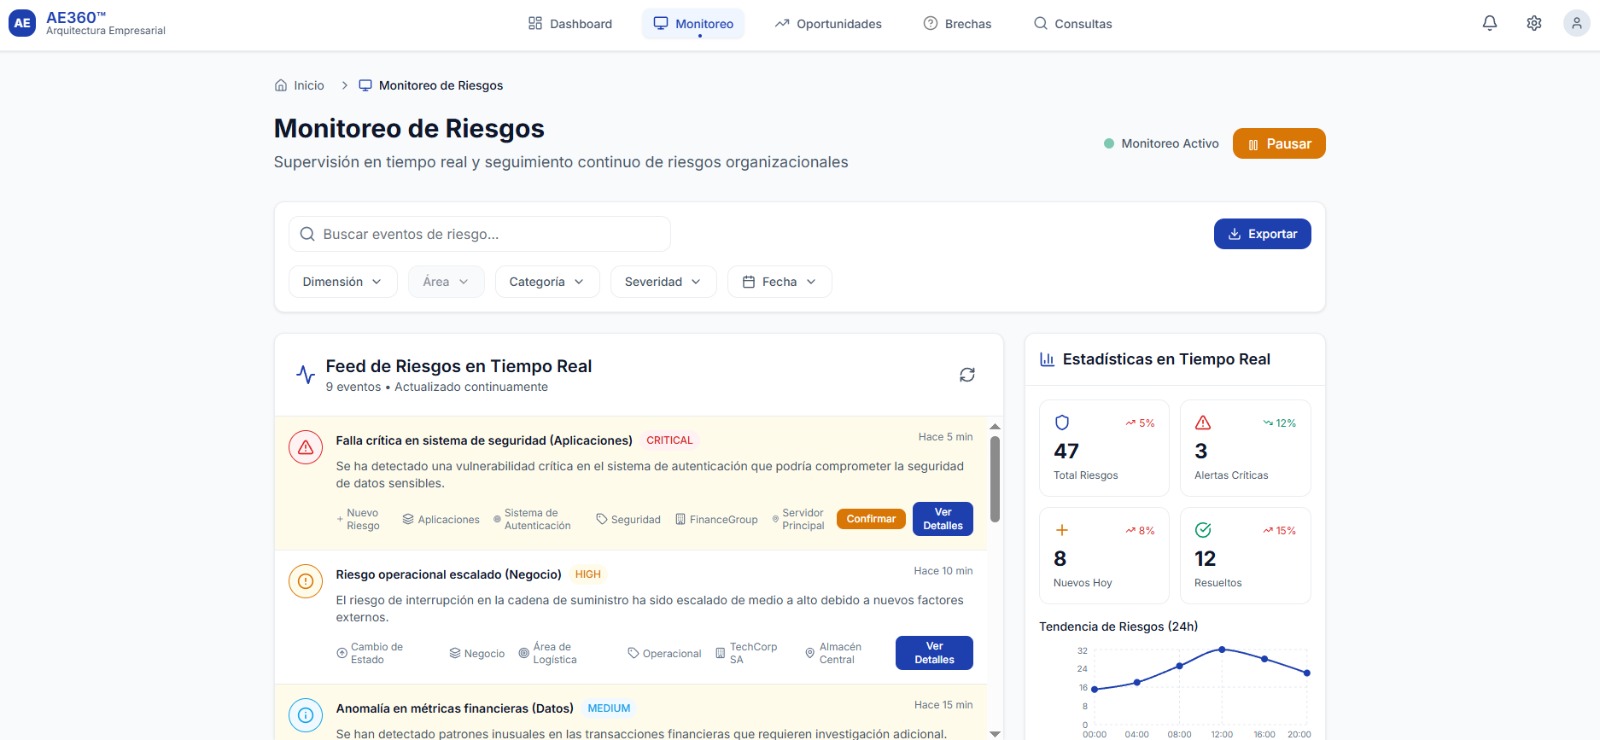Open settings via the gear icon
1600x740 pixels.
pos(1533,23)
